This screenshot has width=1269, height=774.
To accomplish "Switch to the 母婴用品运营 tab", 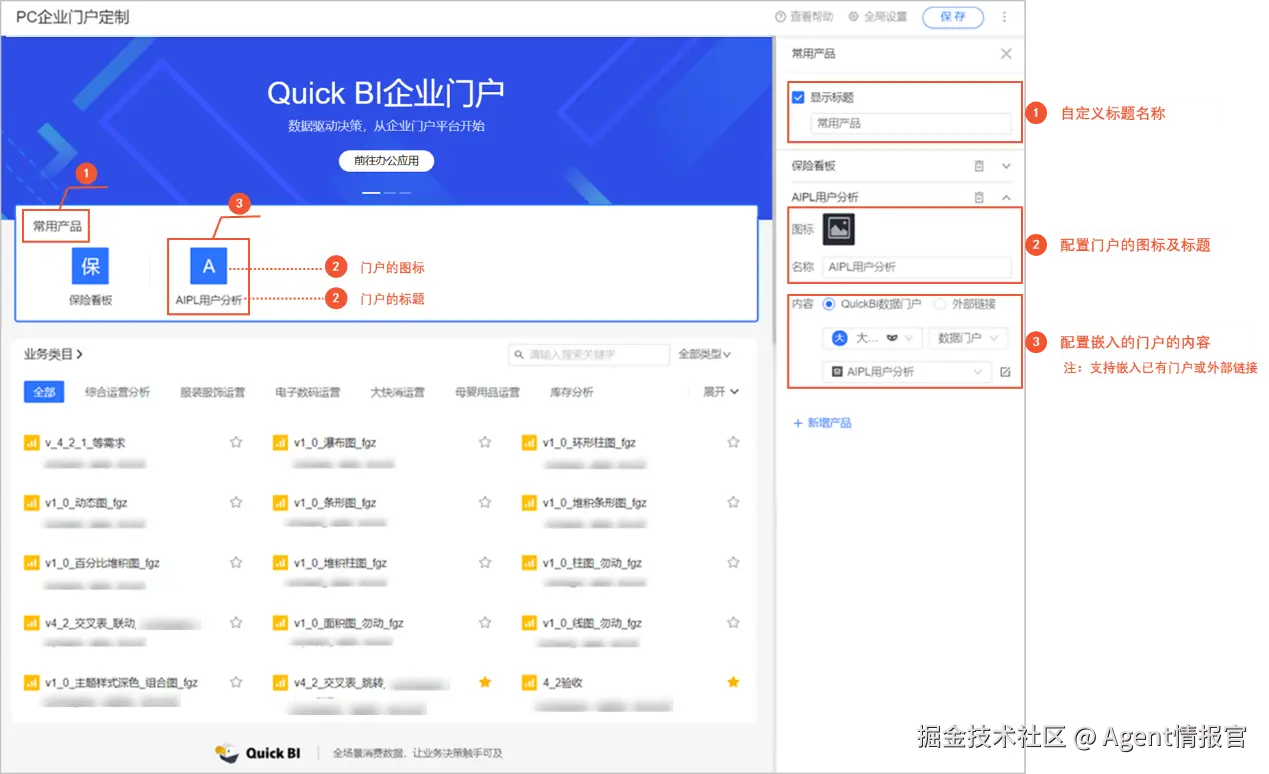I will coord(487,392).
